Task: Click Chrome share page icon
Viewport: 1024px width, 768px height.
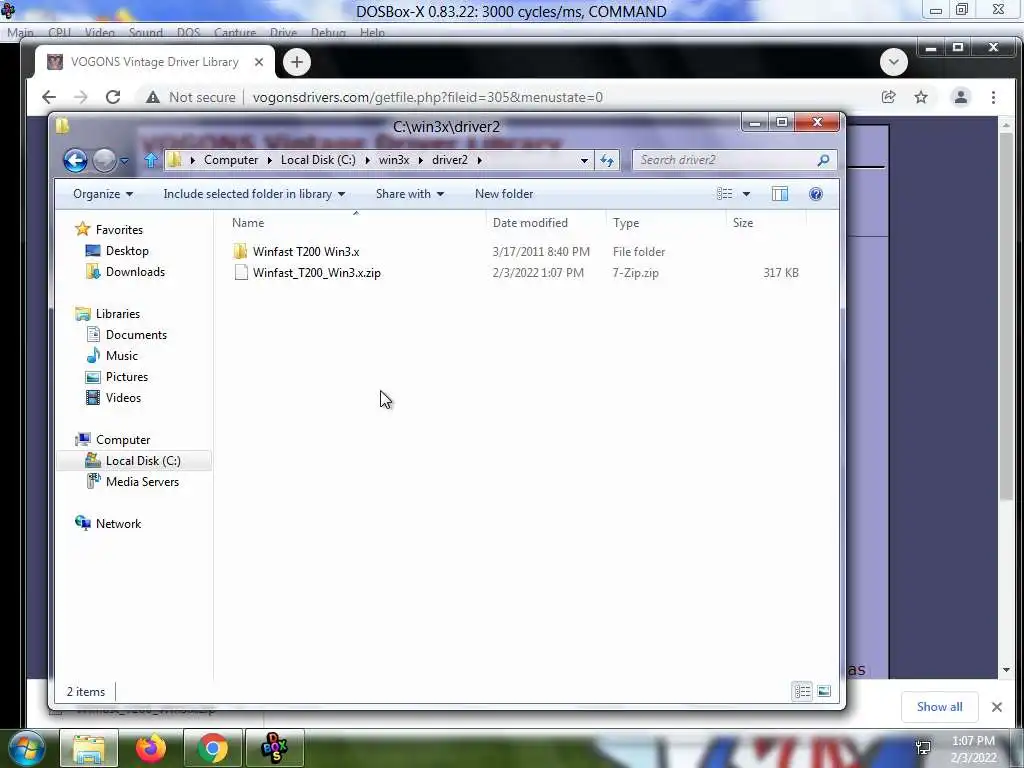Action: (x=888, y=97)
